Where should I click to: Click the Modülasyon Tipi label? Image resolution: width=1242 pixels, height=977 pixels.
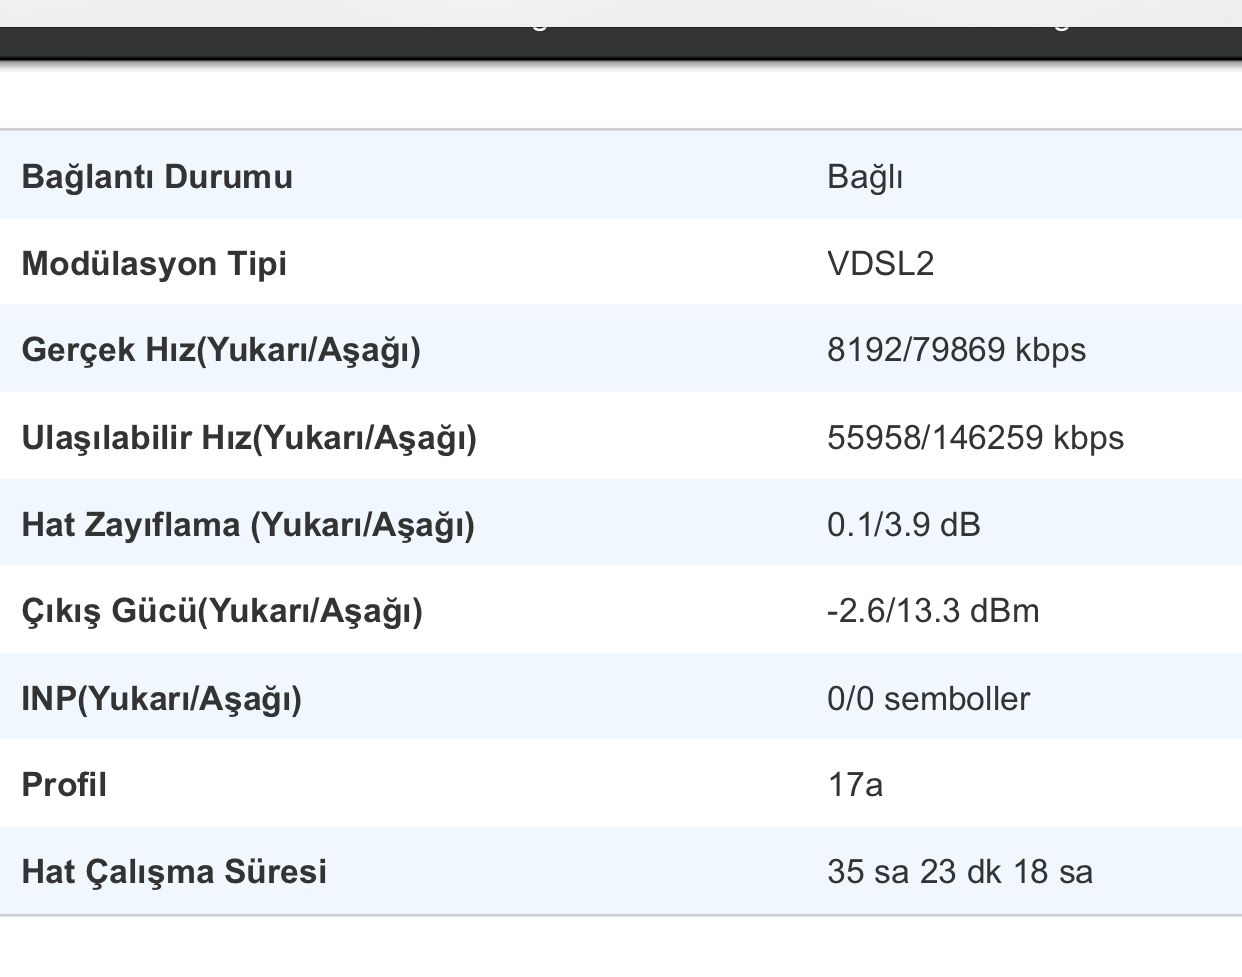pyautogui.click(x=154, y=264)
